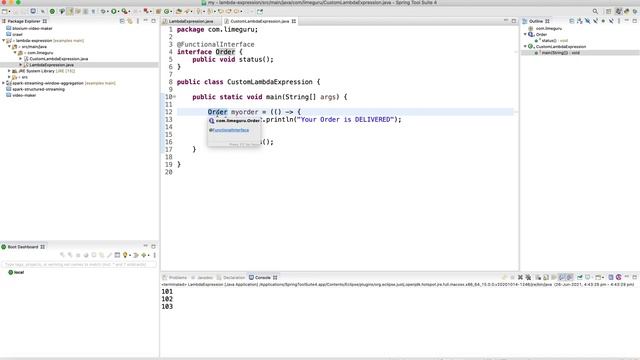Click Remove All Terminated Launches icon
Viewport: 640px width, 360px height.
pyautogui.click(x=528, y=278)
